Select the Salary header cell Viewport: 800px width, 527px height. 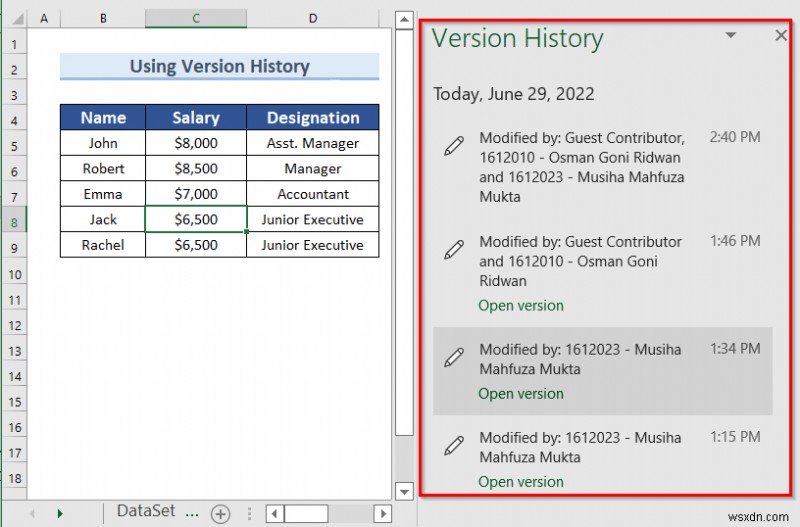click(x=196, y=117)
